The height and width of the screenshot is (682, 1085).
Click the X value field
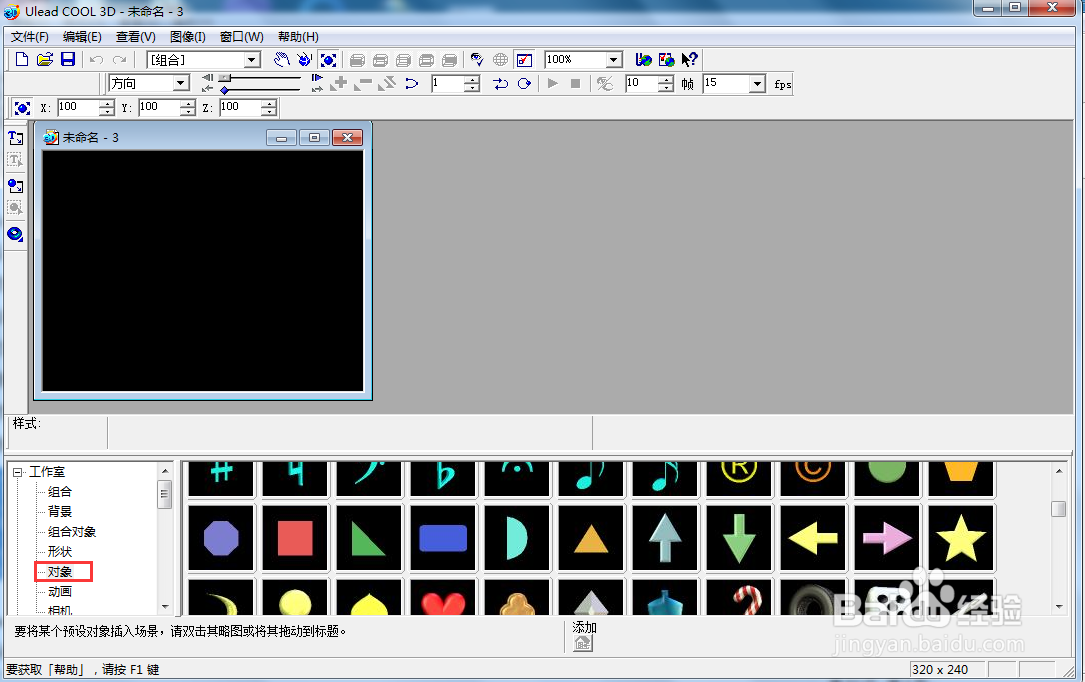point(78,107)
